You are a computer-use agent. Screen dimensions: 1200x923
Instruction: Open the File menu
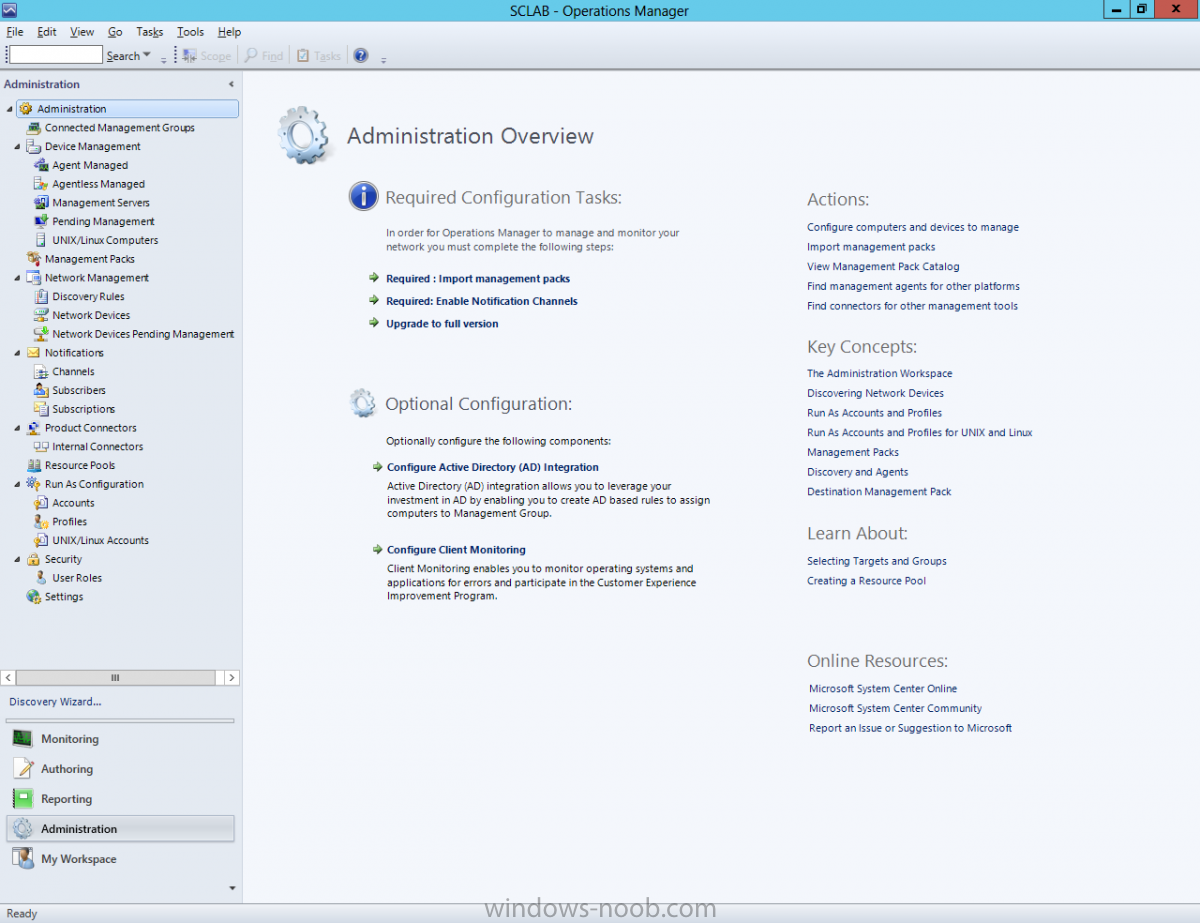[15, 32]
